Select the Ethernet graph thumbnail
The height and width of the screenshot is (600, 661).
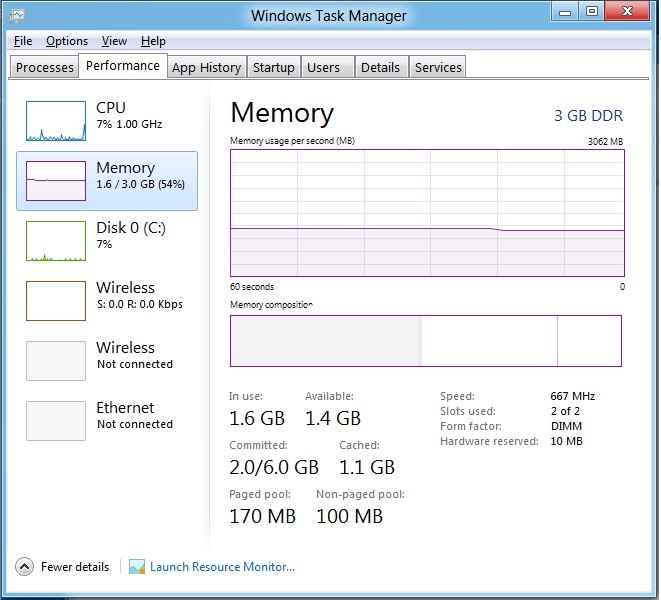tap(56, 421)
